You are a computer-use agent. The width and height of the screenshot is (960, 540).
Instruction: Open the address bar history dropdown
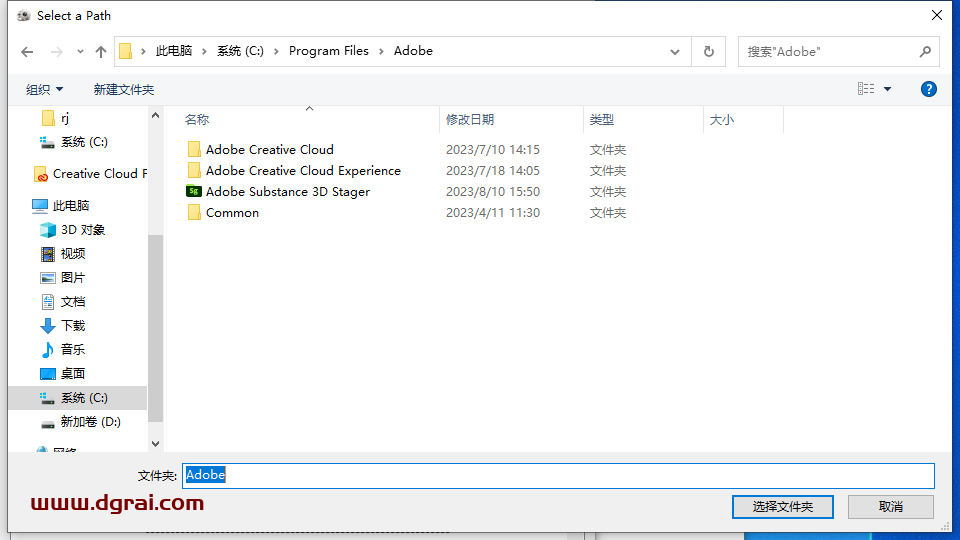tap(675, 52)
